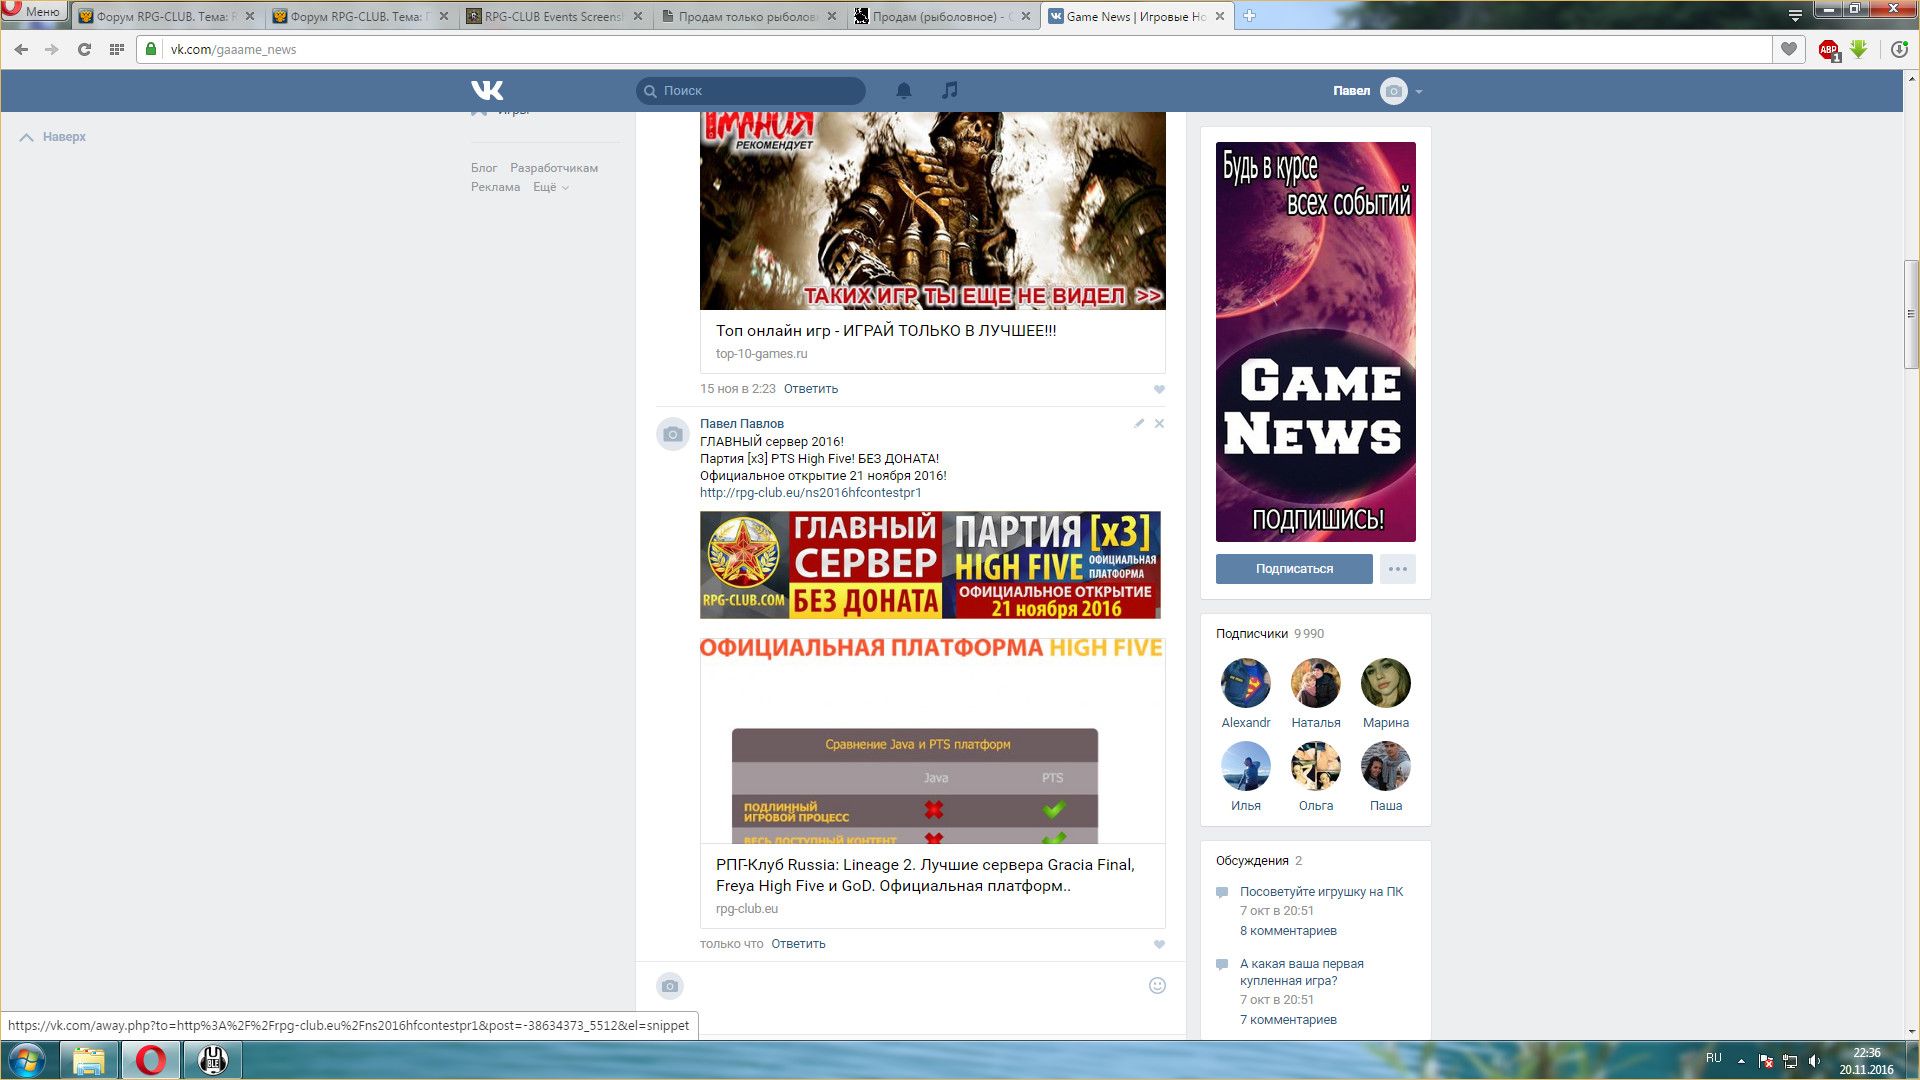The image size is (1920, 1080).
Task: Open VK notifications bell icon
Action: tap(903, 91)
